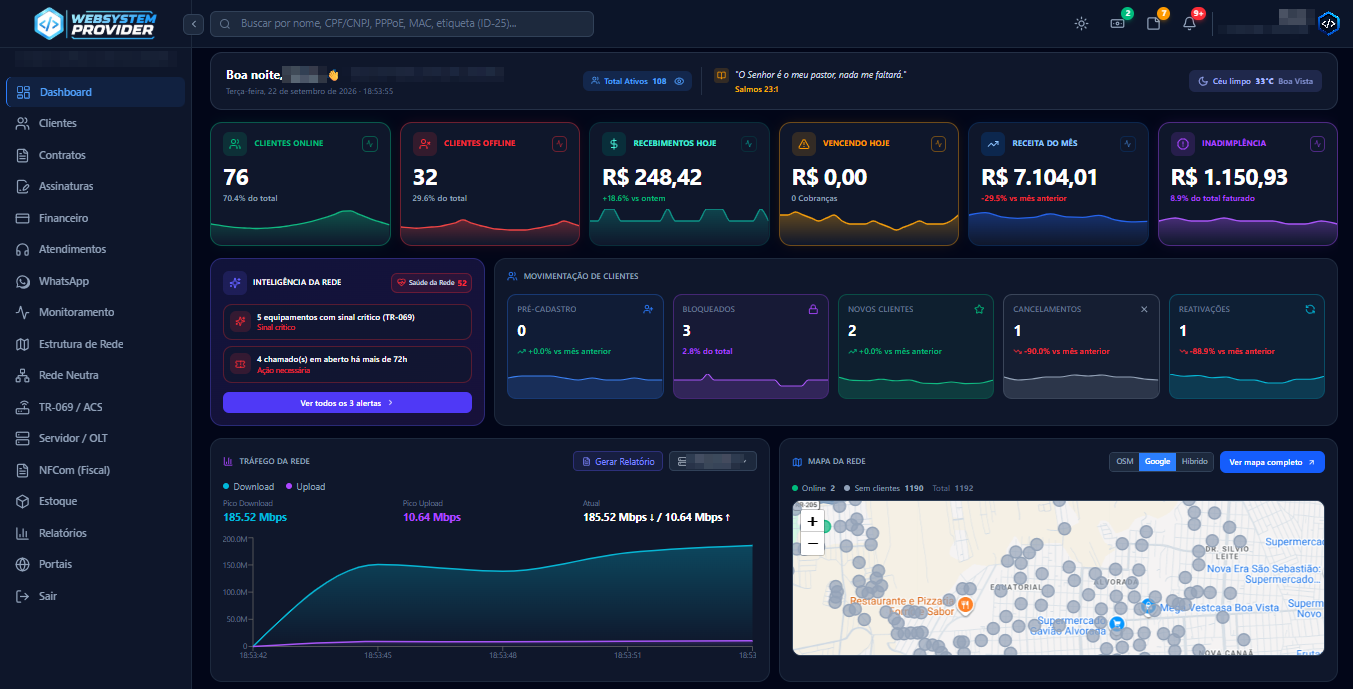
Task: Click Saúde da Rede 52 badge
Action: pyautogui.click(x=431, y=283)
